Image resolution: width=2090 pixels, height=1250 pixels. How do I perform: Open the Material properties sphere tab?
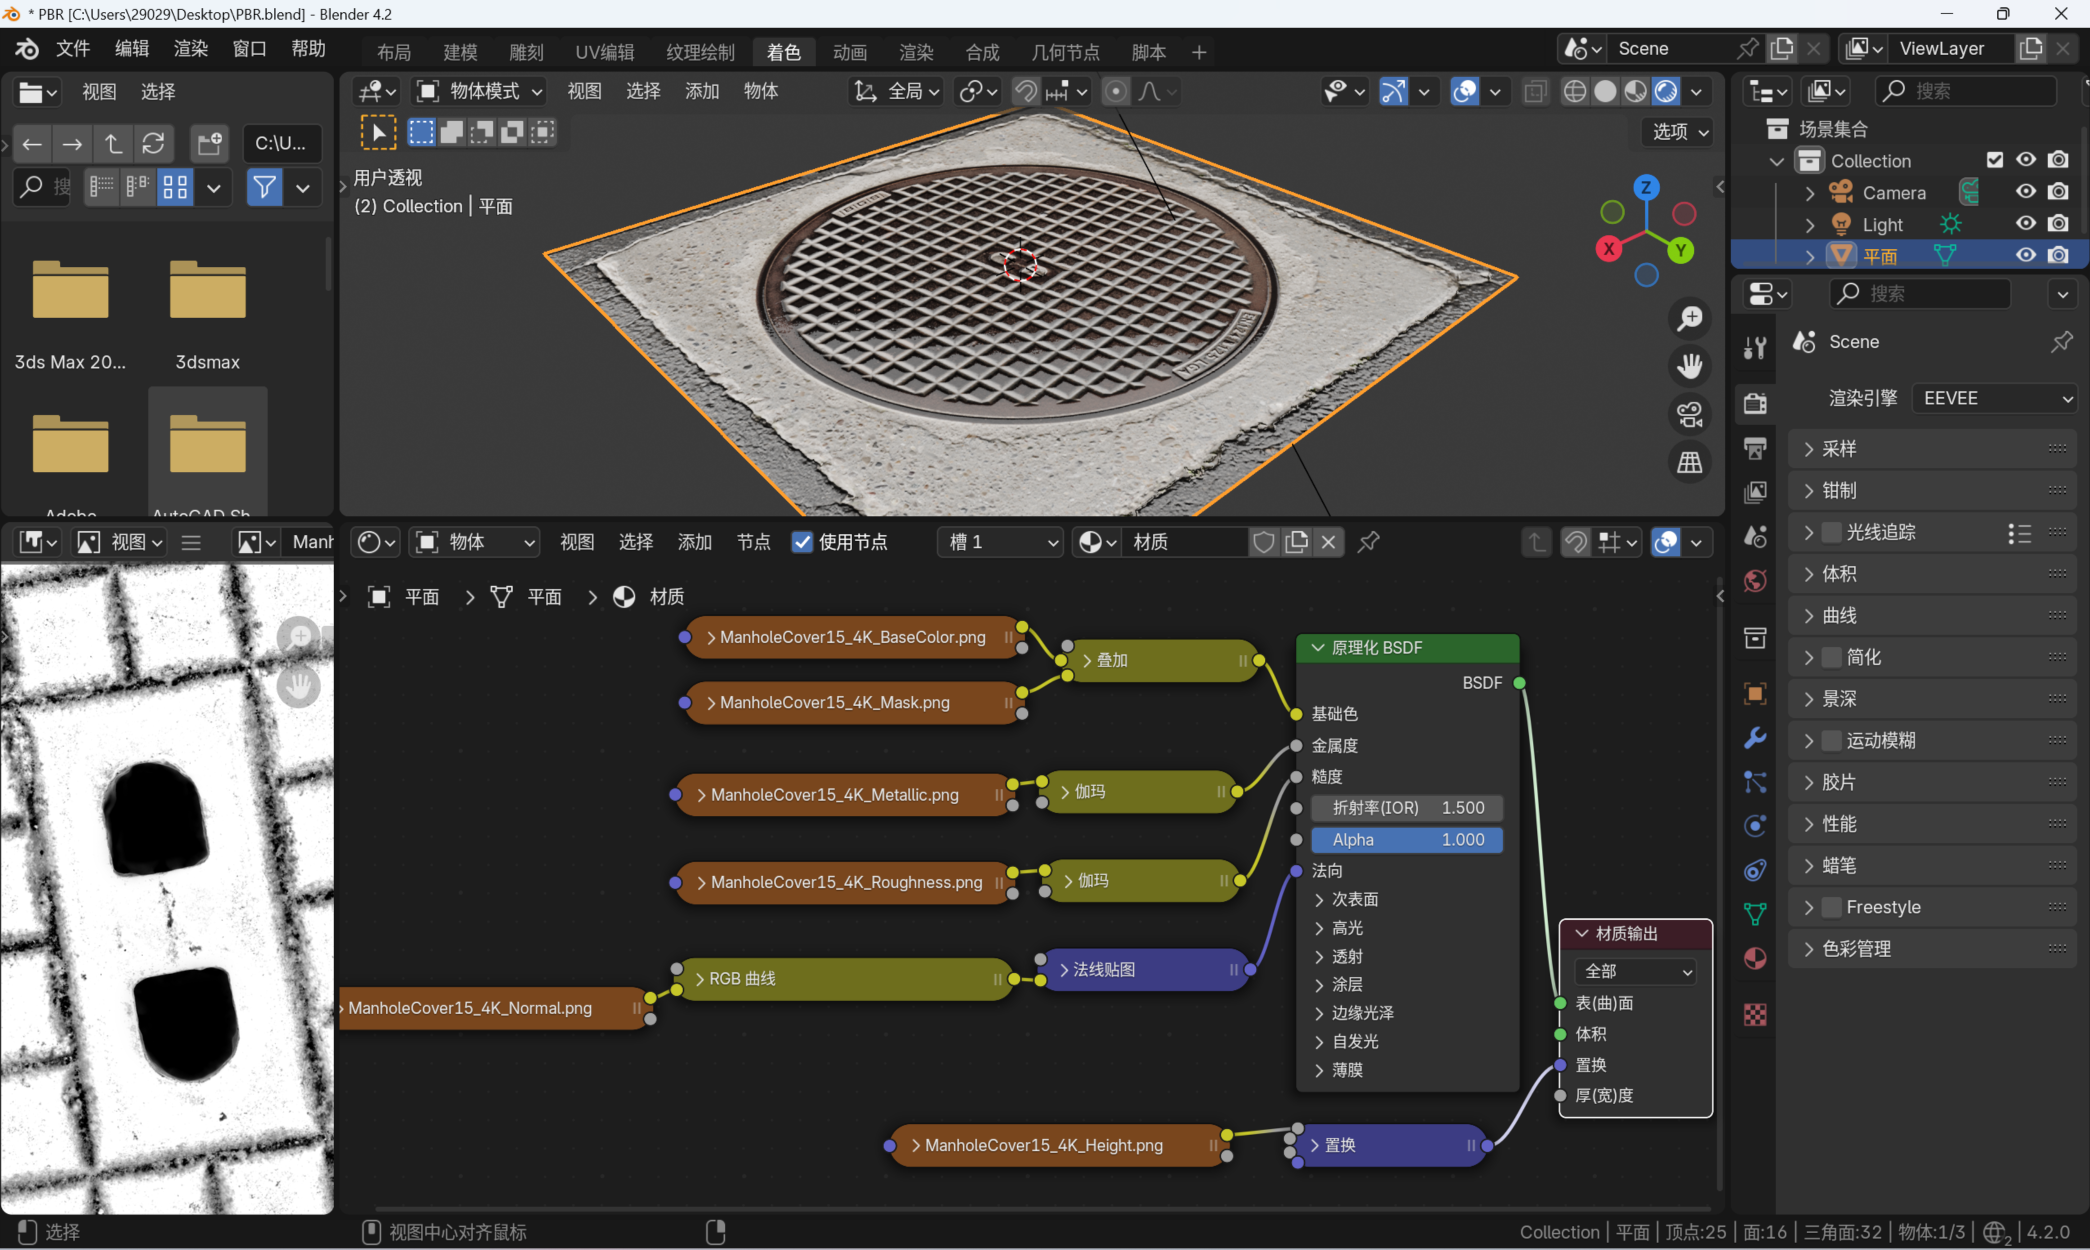1755,958
